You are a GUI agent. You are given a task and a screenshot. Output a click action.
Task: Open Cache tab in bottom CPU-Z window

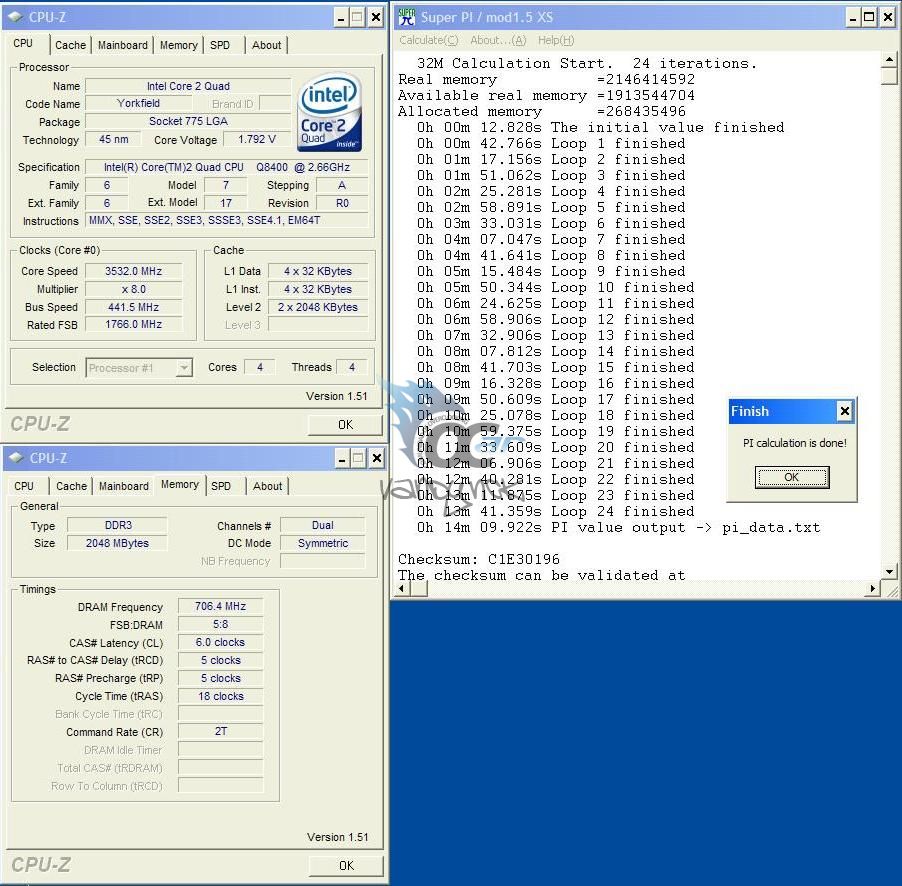point(71,486)
